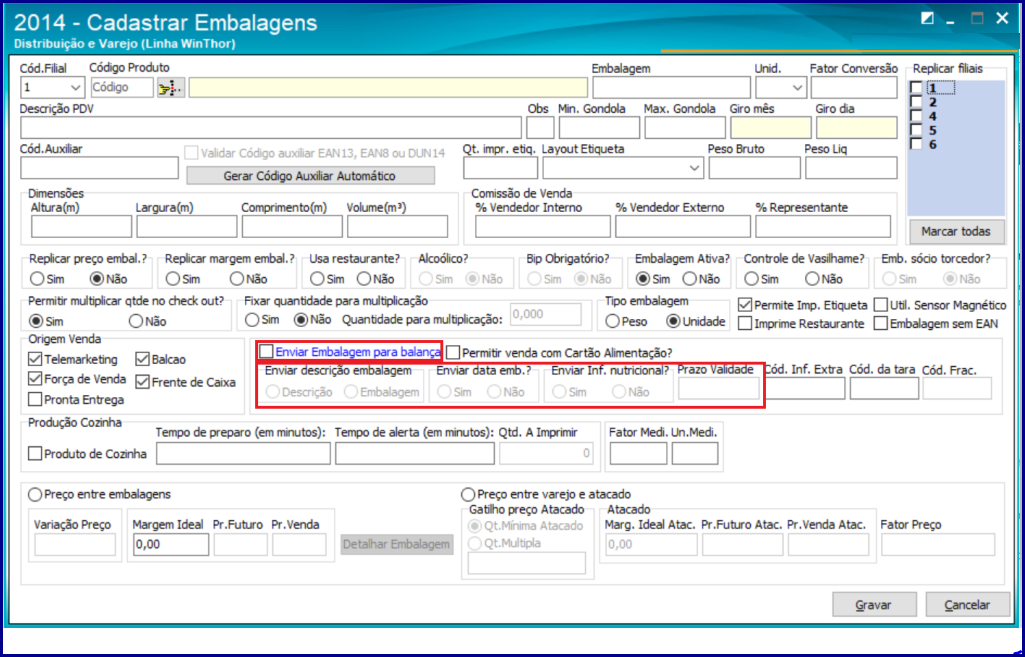The image size is (1025, 657).
Task: Select Não for Permitir multiplicar qtde
Action: pyautogui.click(x=136, y=321)
